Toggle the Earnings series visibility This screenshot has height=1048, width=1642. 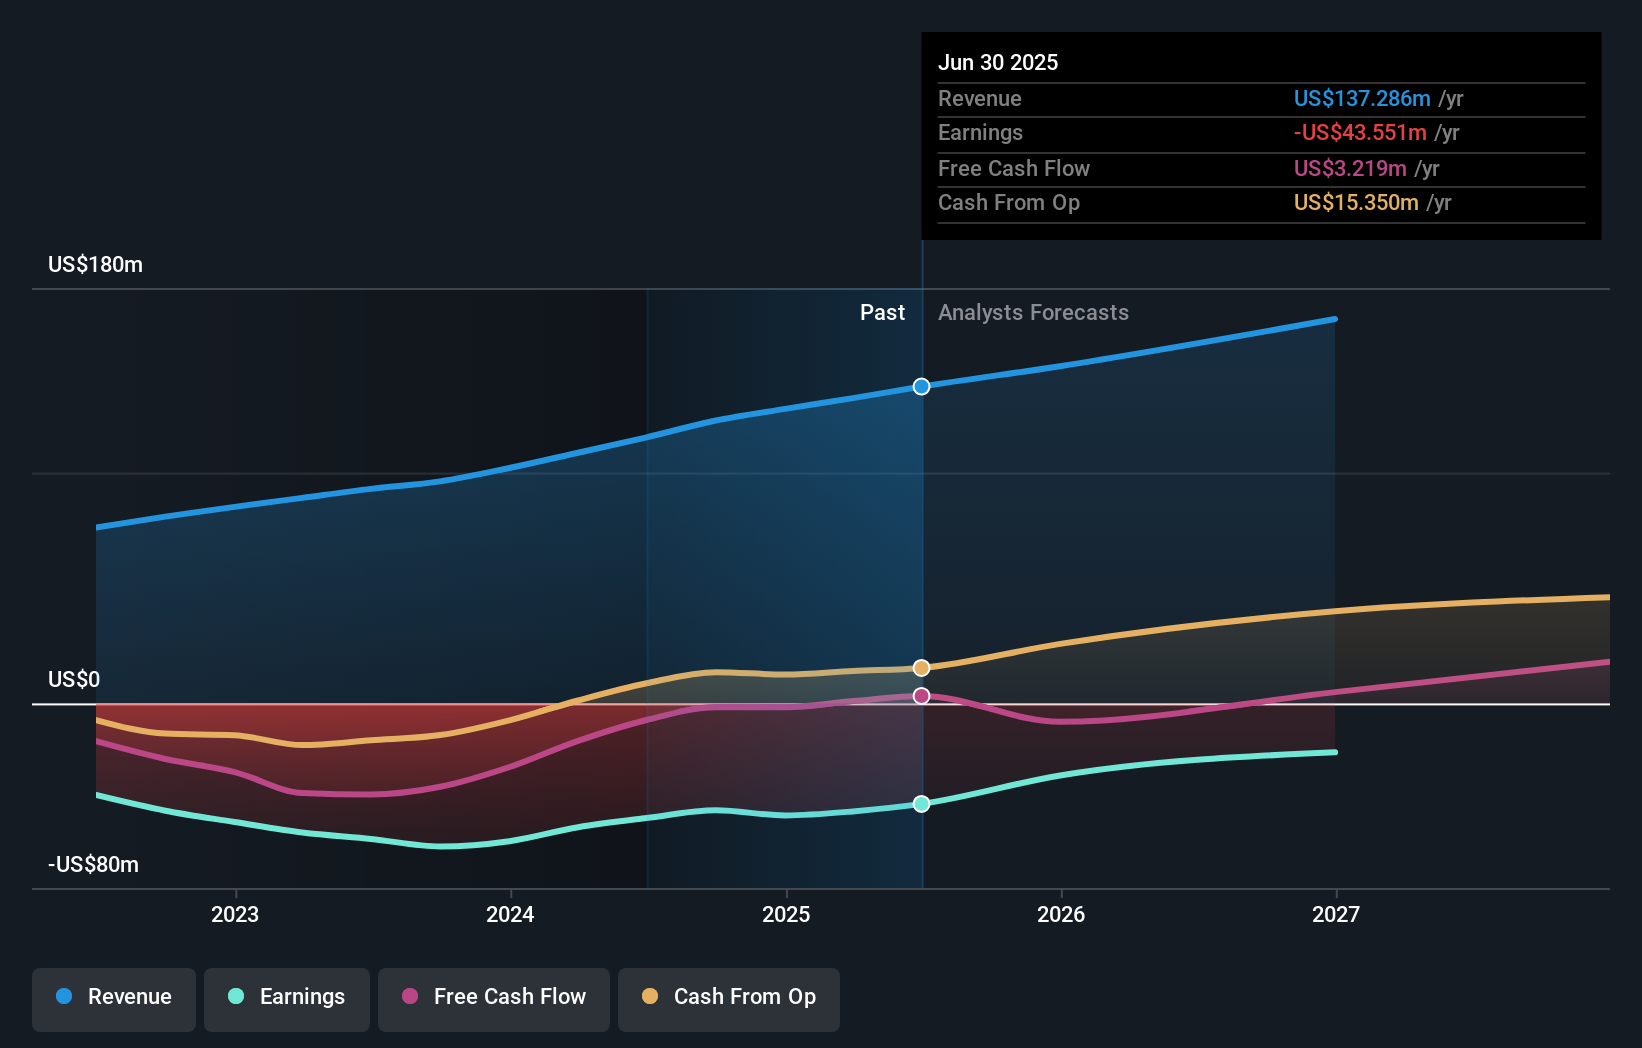287,997
